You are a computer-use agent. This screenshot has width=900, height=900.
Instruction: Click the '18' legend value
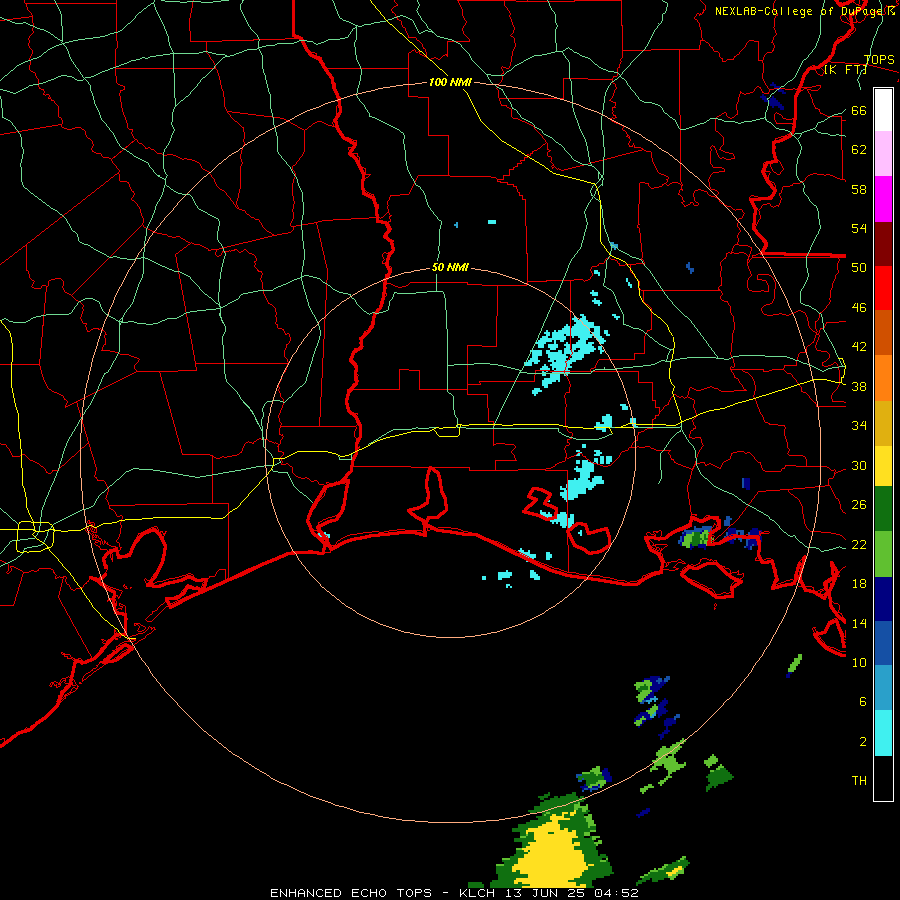click(x=859, y=584)
